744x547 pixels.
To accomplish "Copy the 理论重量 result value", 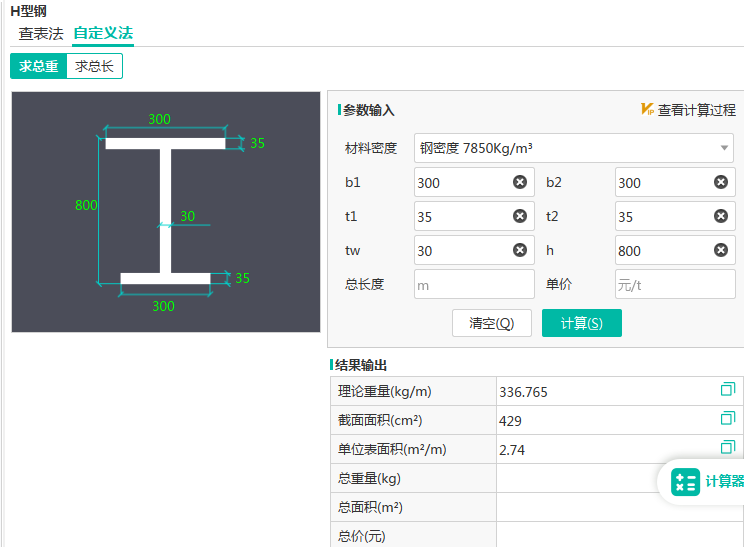I will pos(727,389).
